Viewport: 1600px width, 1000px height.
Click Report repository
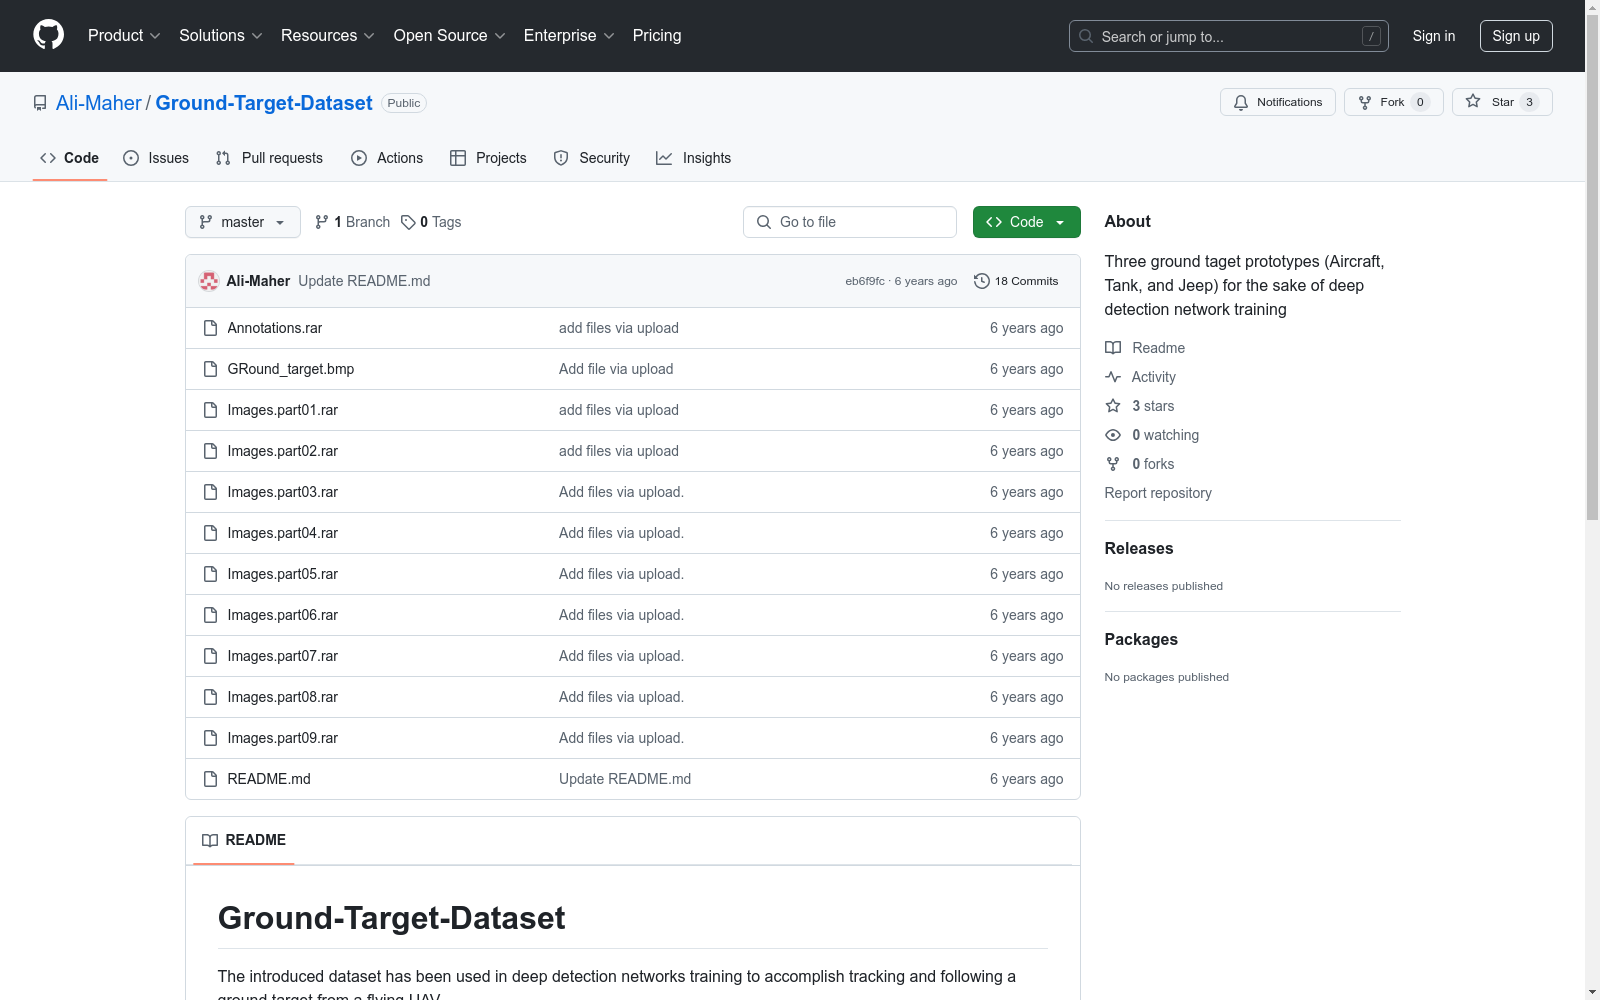click(x=1158, y=493)
